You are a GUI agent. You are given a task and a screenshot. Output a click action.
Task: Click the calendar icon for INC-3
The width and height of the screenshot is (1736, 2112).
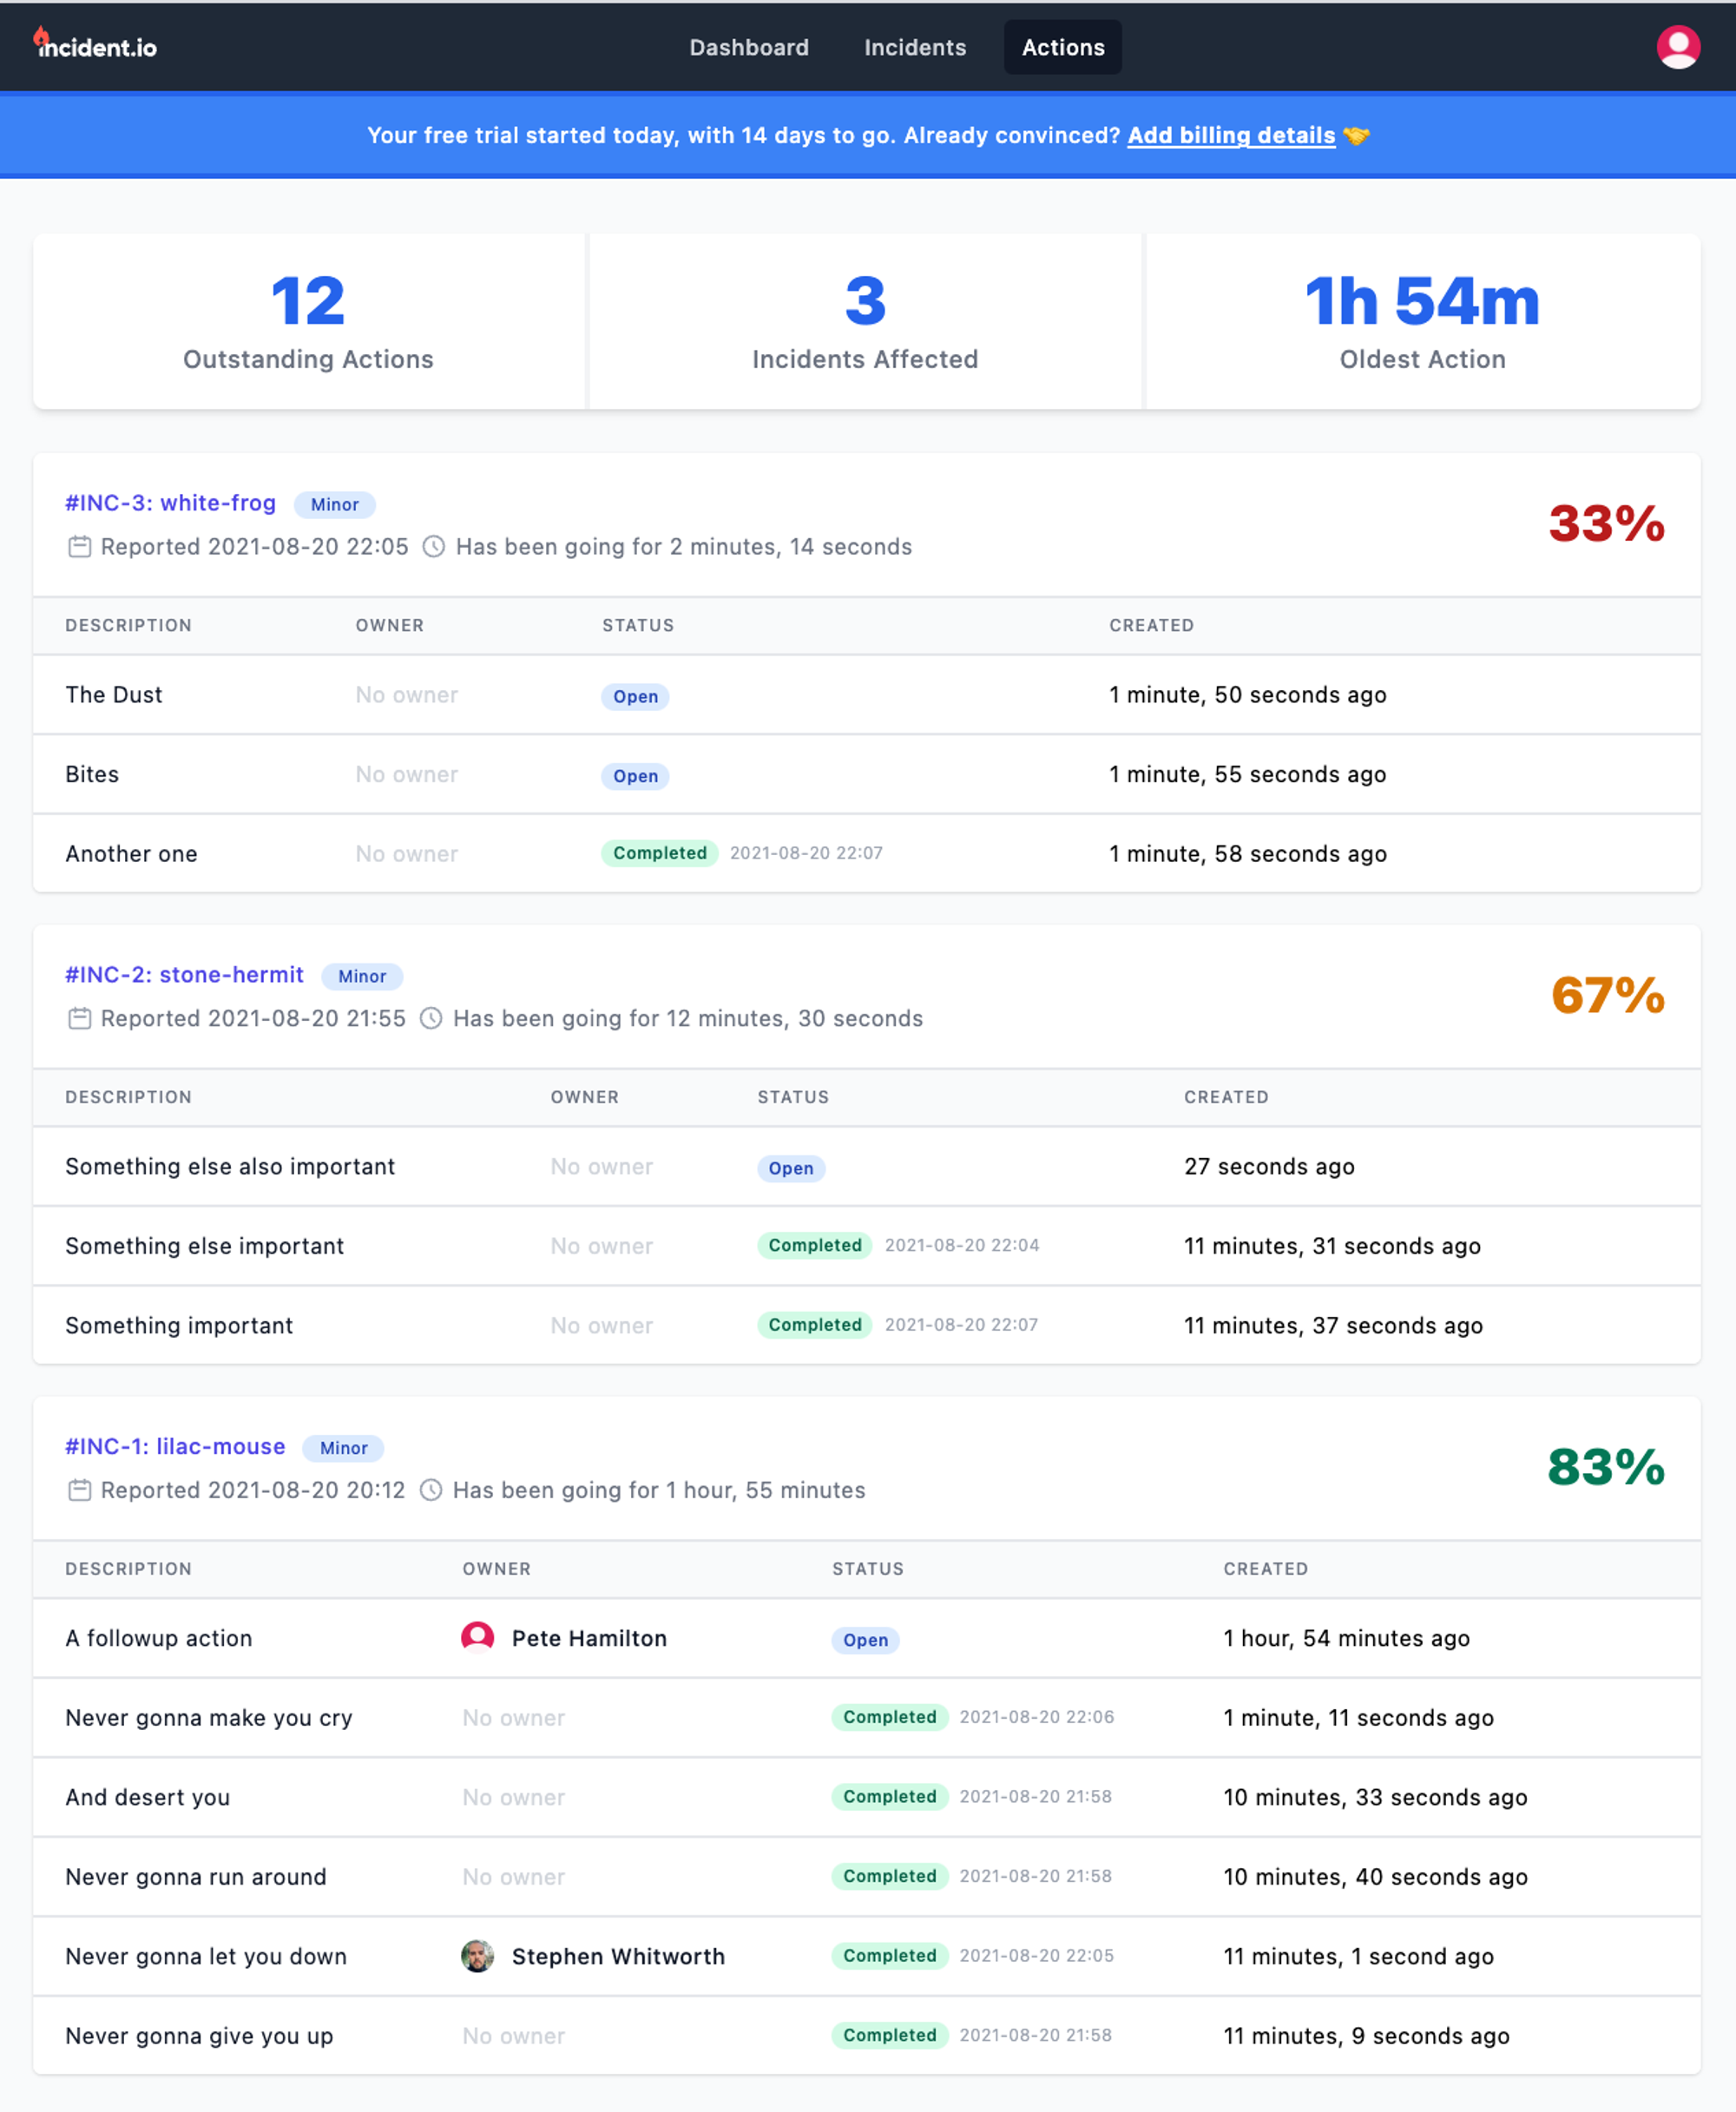79,546
